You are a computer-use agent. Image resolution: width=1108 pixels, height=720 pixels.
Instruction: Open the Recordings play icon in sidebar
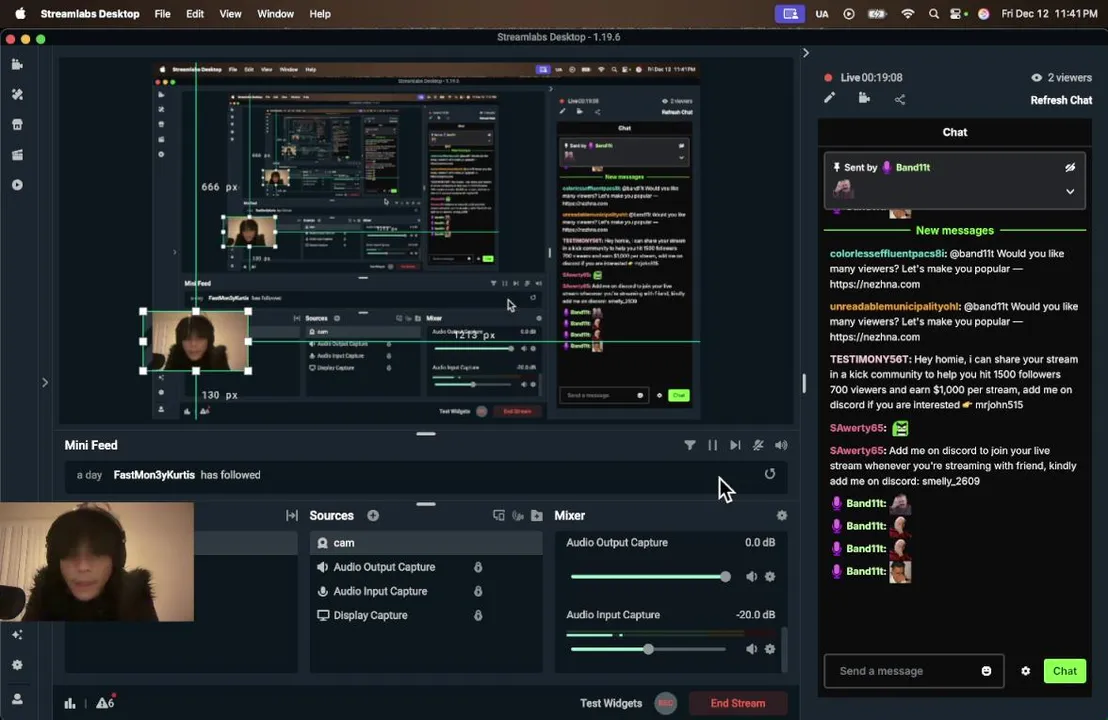[x=18, y=185]
